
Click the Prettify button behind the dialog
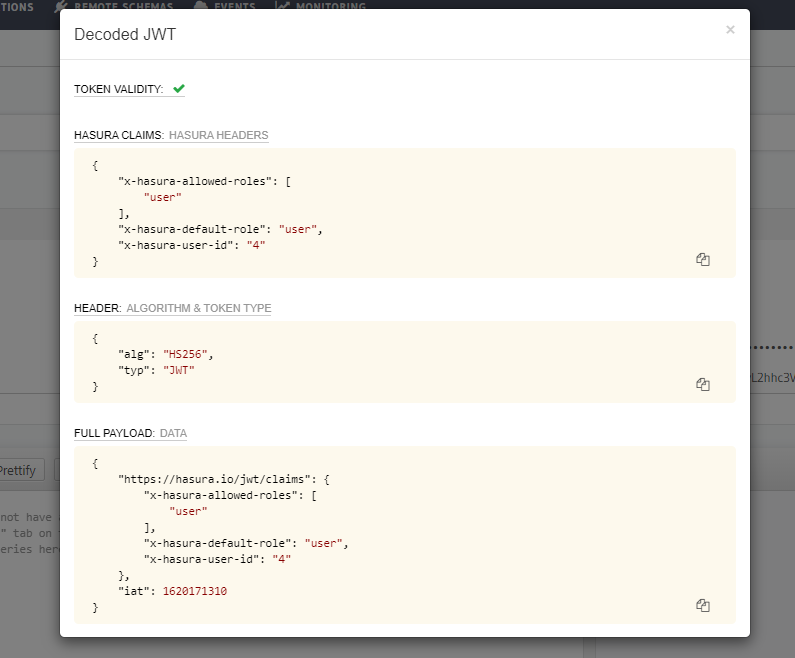[x=19, y=470]
